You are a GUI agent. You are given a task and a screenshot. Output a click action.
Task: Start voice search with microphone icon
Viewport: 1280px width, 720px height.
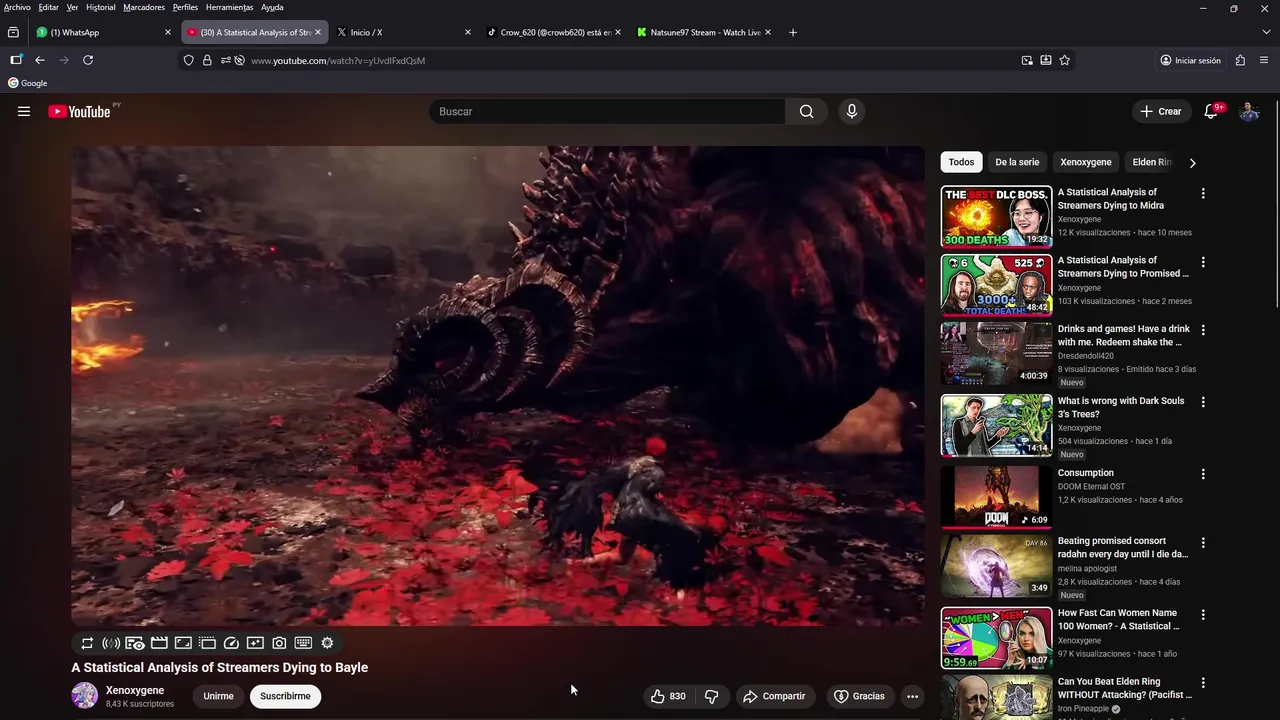point(852,111)
